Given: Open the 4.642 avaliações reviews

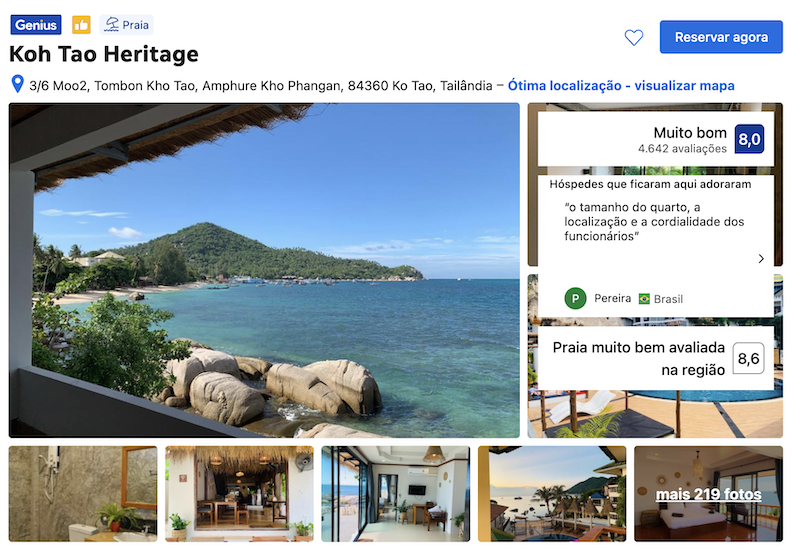Looking at the screenshot, I should pos(682,148).
